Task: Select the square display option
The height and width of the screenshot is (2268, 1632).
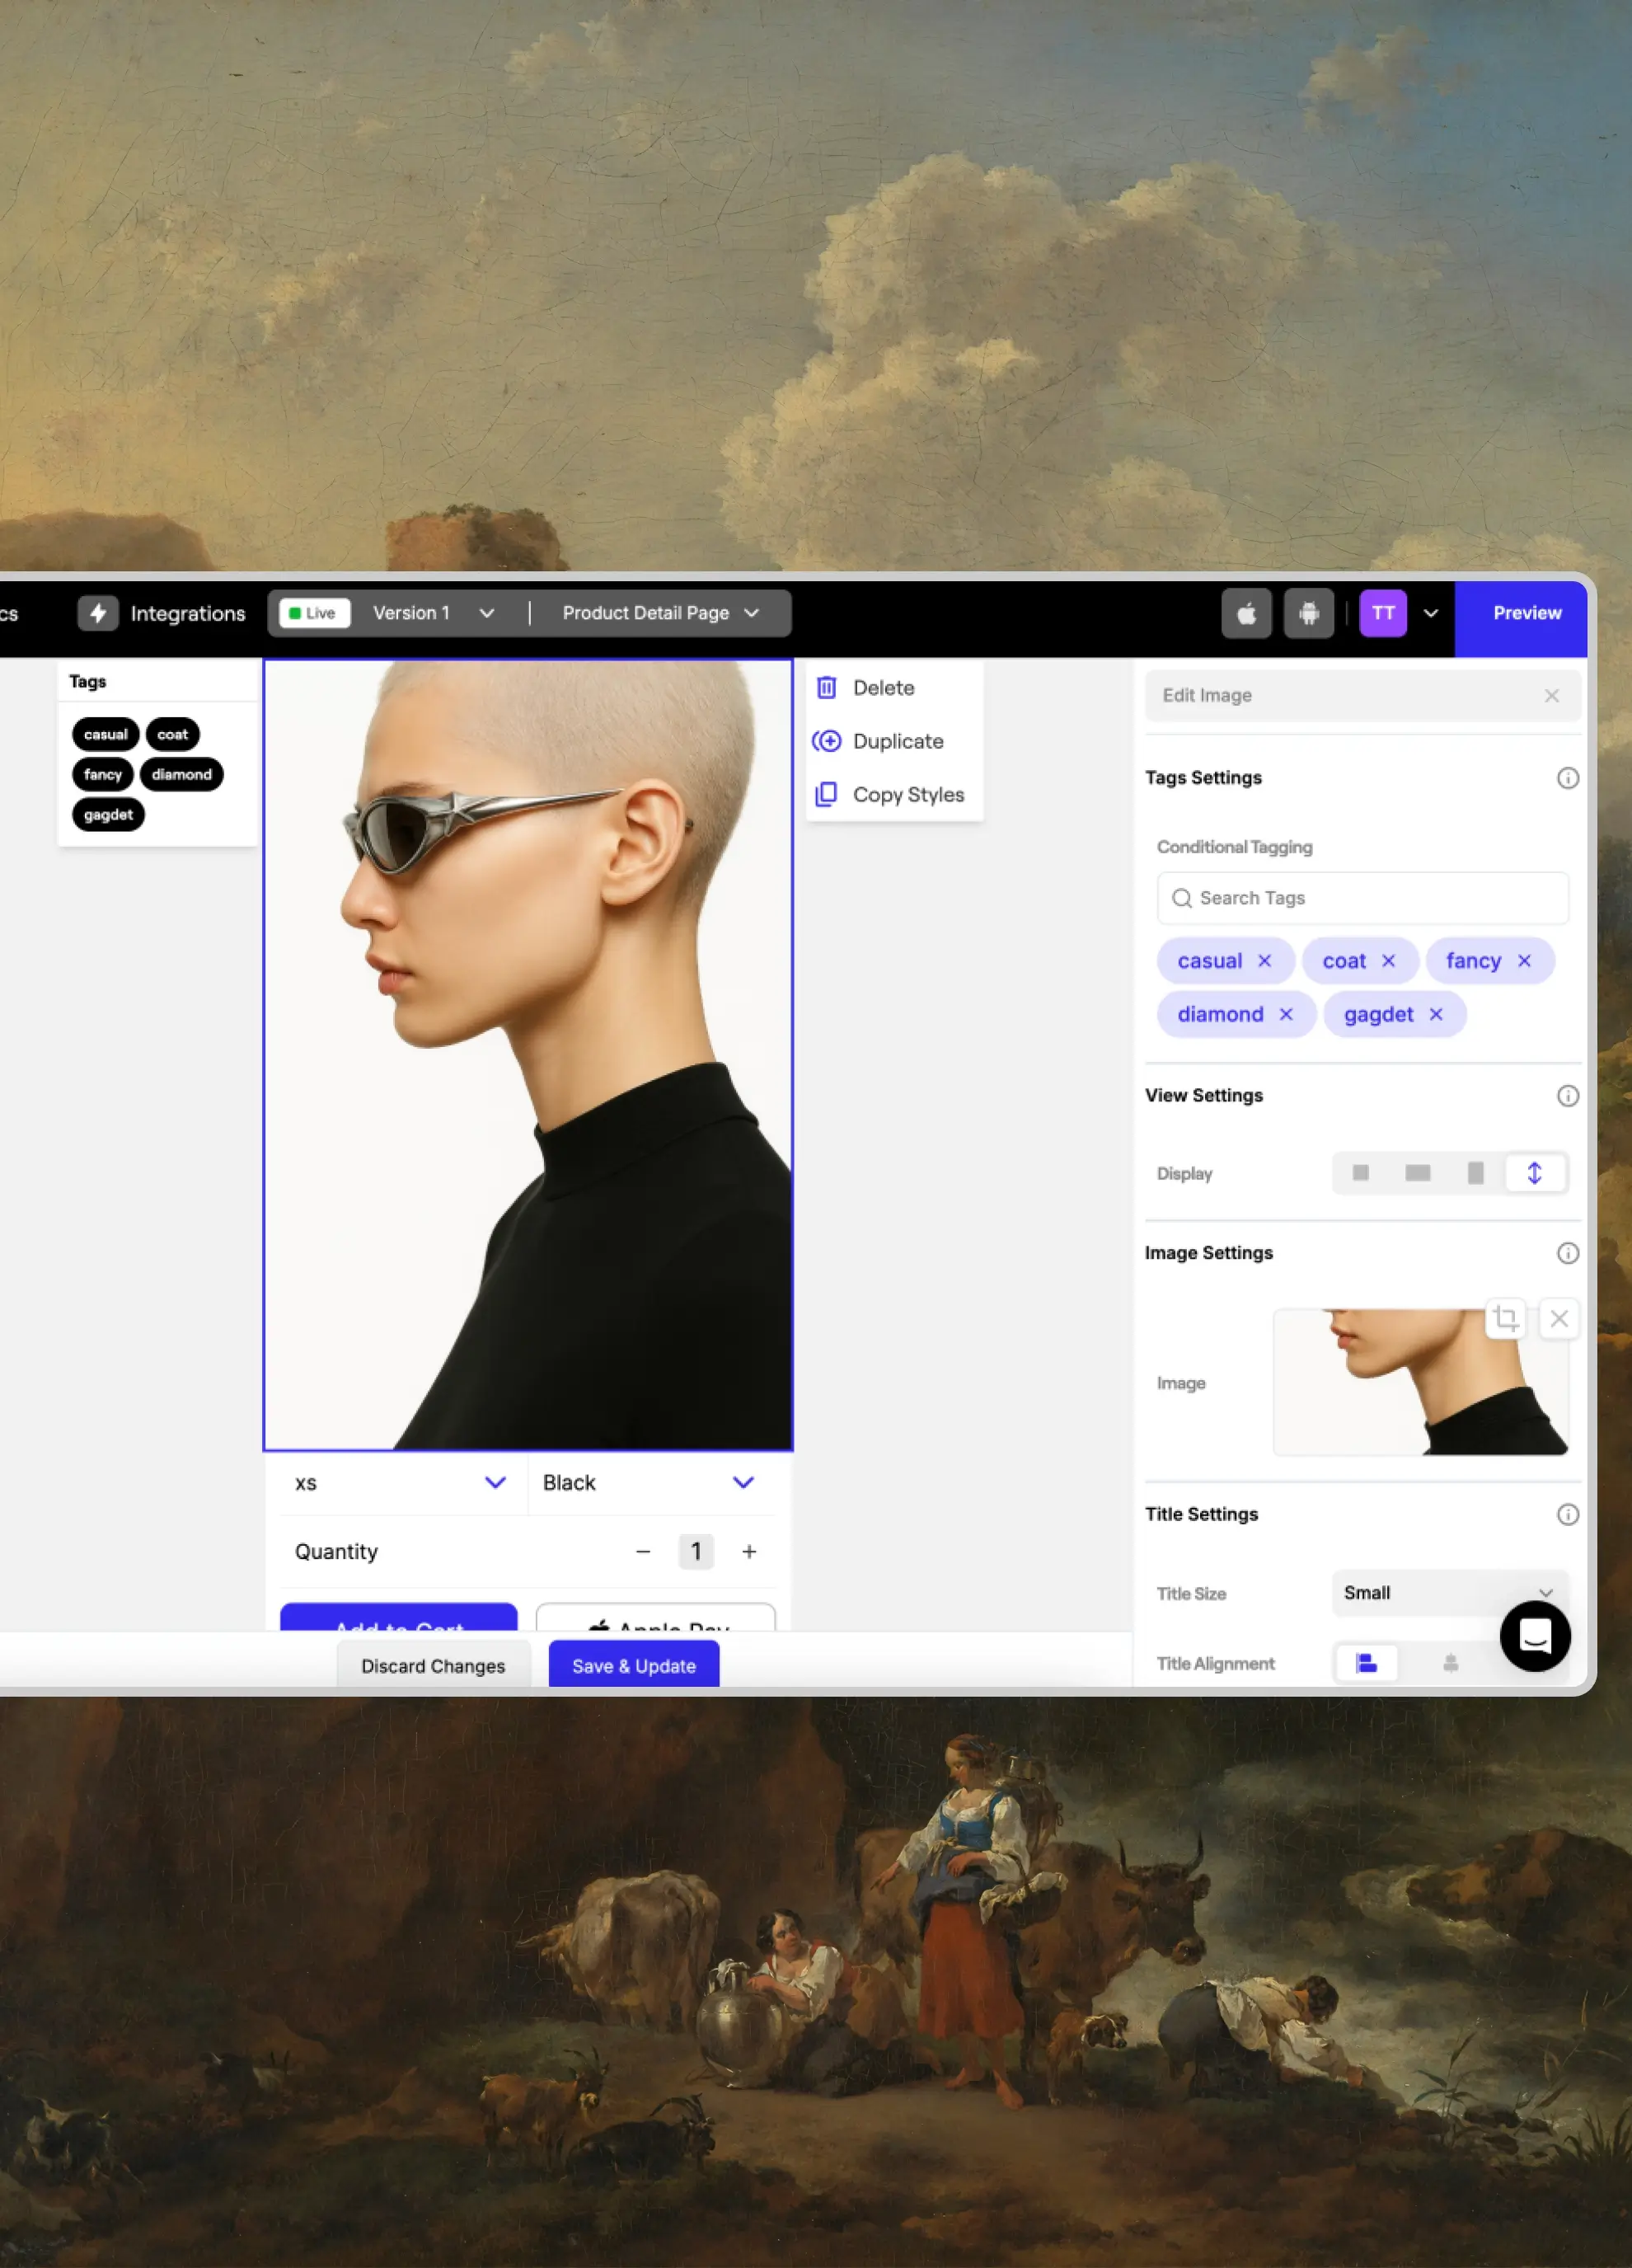Action: tap(1360, 1173)
